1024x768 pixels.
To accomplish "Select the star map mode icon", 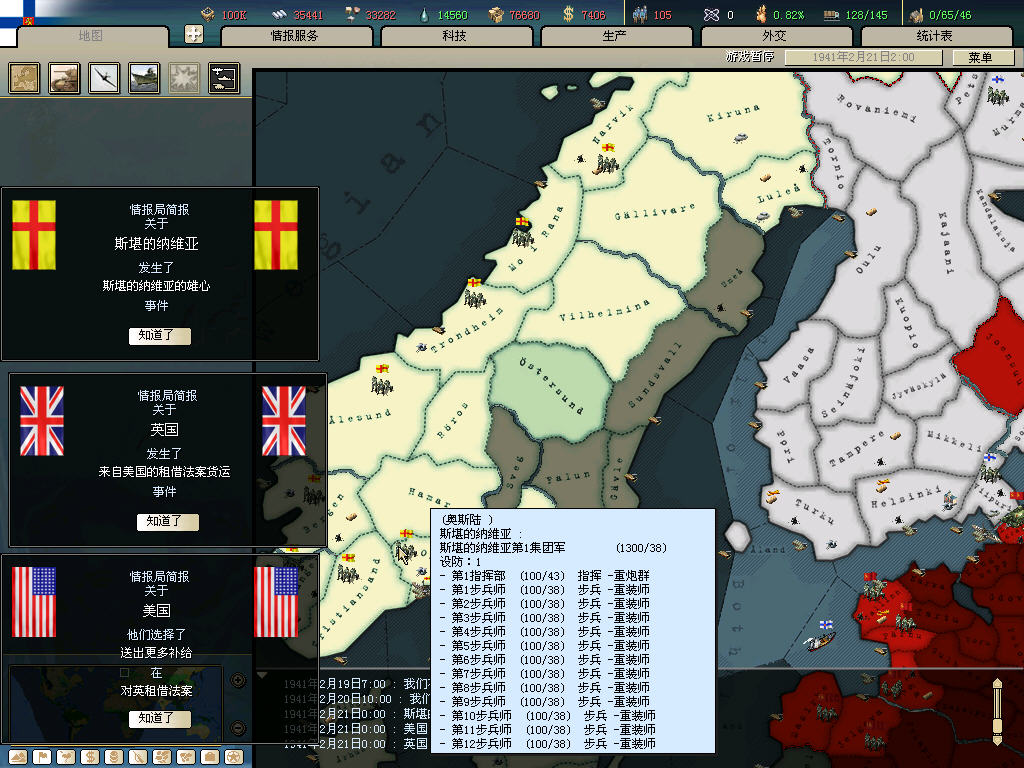I will tap(233, 756).
